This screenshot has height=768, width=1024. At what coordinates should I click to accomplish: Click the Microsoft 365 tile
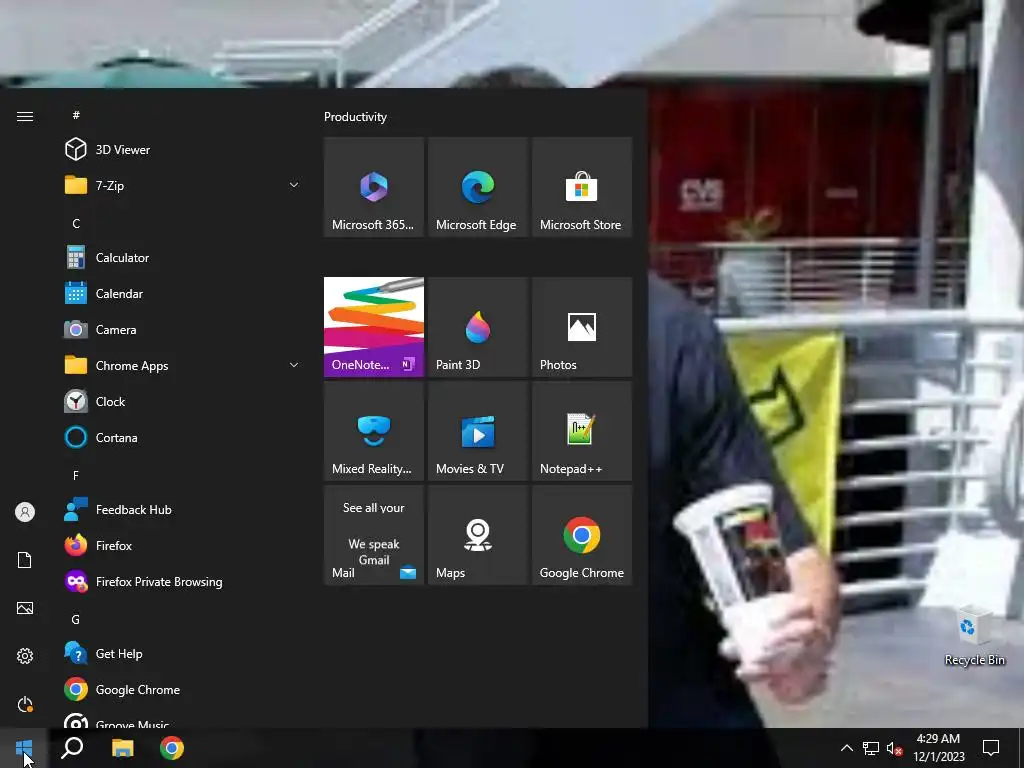click(x=374, y=187)
